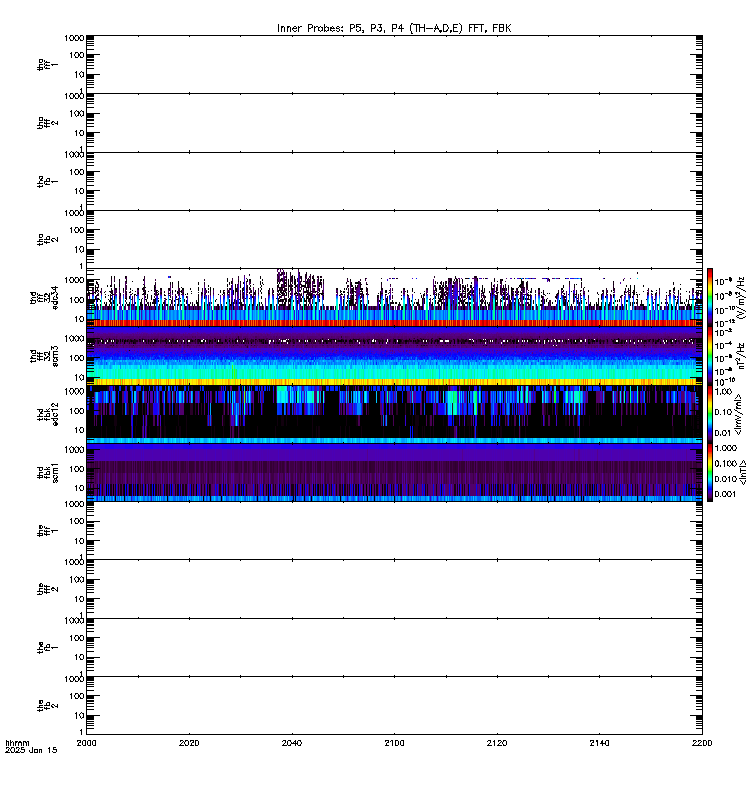
Task: Click the 1000 tick of the tha ff 1 panel
Action: [x=74, y=38]
